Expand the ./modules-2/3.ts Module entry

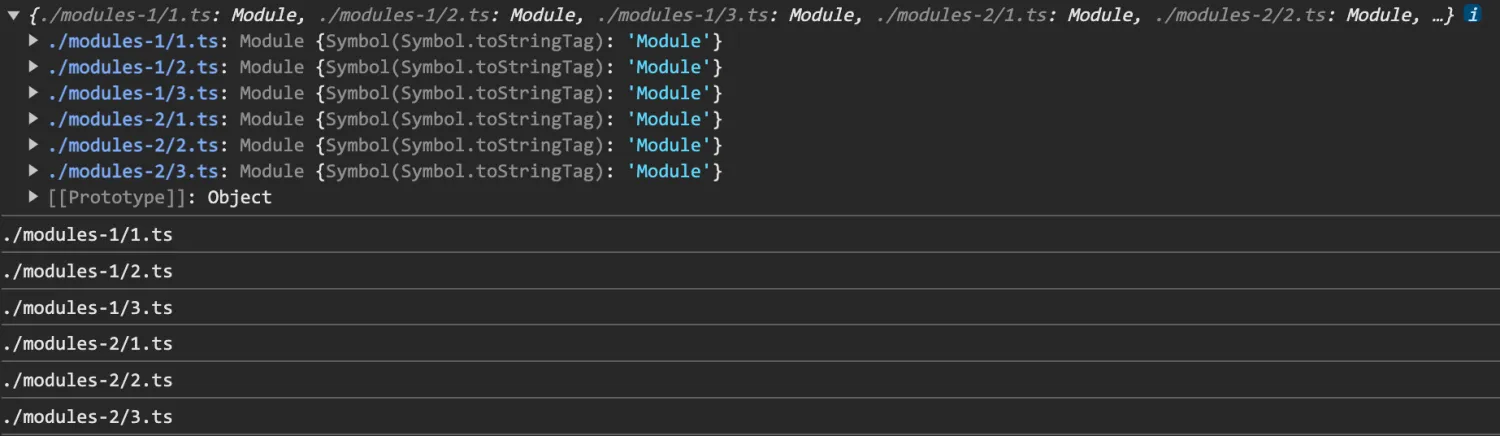[34, 171]
